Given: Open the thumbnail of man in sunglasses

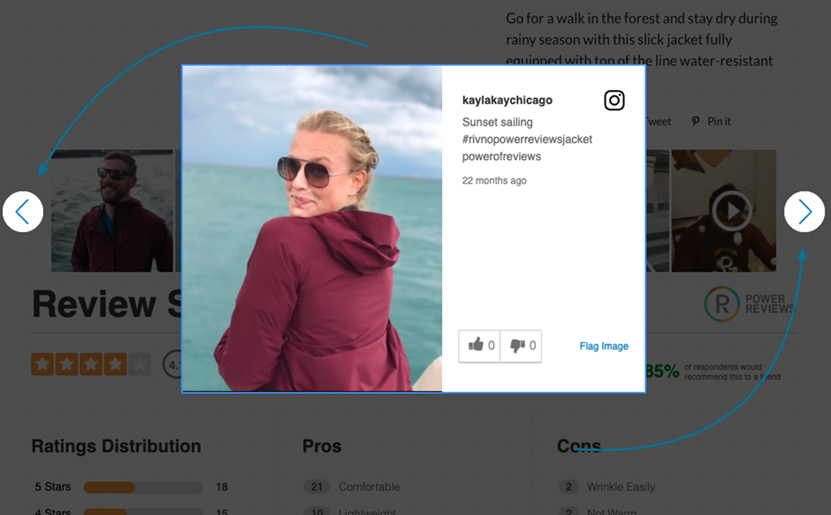Looking at the screenshot, I should point(112,211).
